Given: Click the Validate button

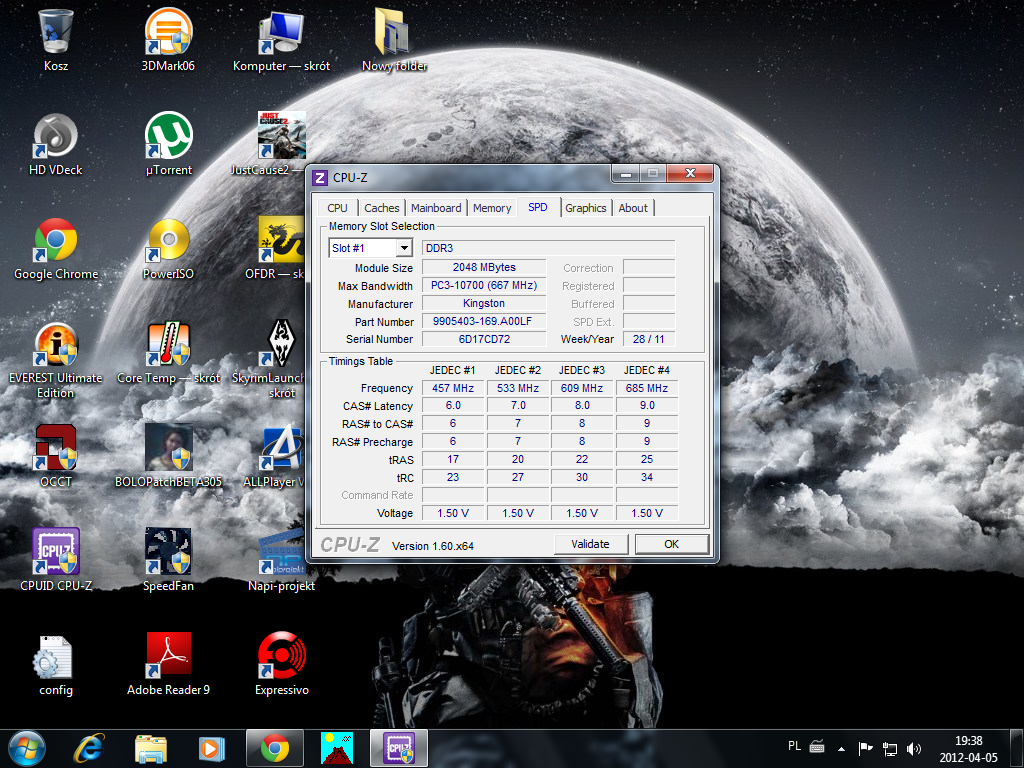Looking at the screenshot, I should [x=590, y=544].
